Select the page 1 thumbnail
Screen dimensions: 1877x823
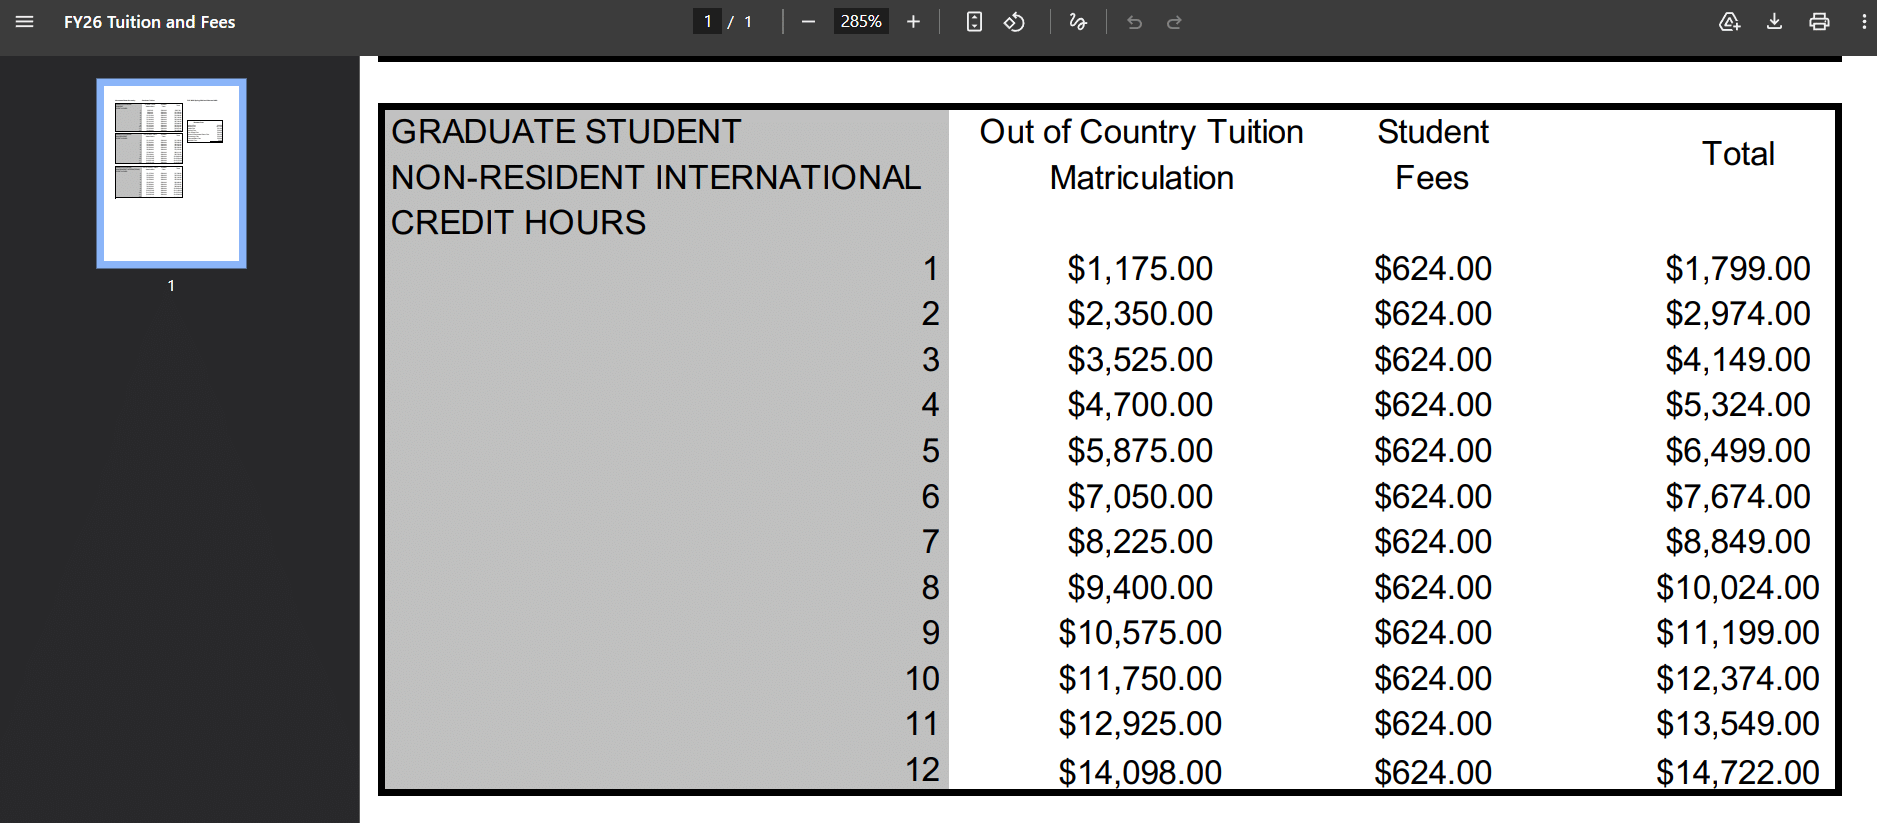[x=171, y=173]
